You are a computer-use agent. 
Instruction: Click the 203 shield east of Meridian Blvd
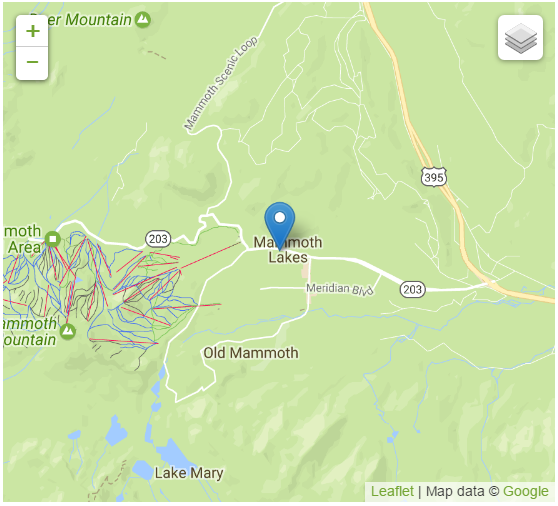pyautogui.click(x=412, y=289)
